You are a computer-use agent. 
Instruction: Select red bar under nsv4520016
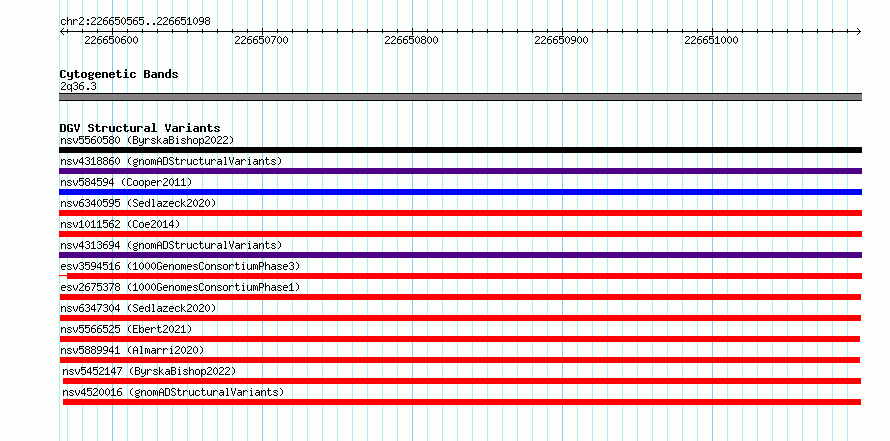(x=462, y=402)
